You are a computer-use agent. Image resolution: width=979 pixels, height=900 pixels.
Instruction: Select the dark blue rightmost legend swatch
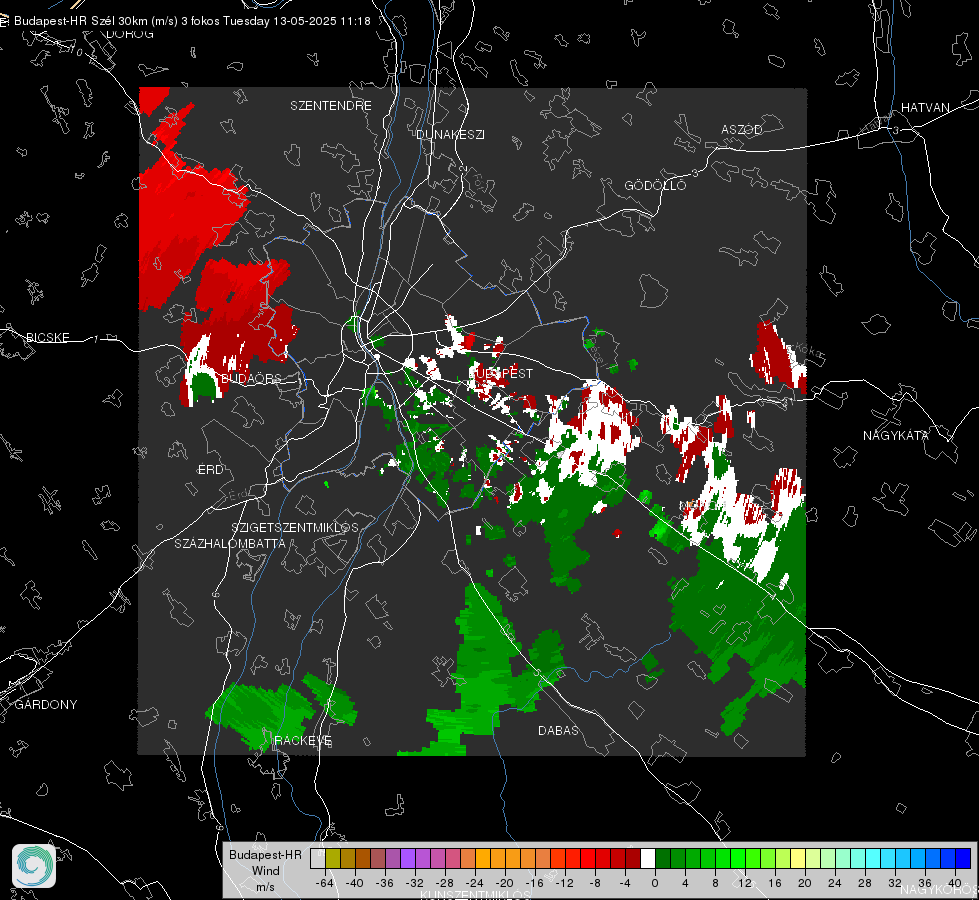tap(964, 859)
